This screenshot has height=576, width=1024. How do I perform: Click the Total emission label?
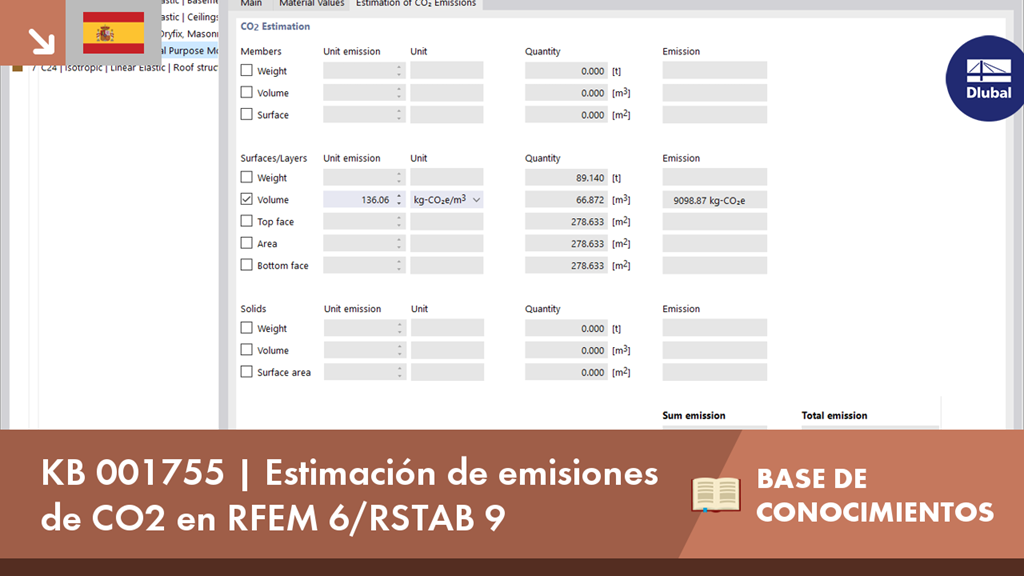coord(834,415)
